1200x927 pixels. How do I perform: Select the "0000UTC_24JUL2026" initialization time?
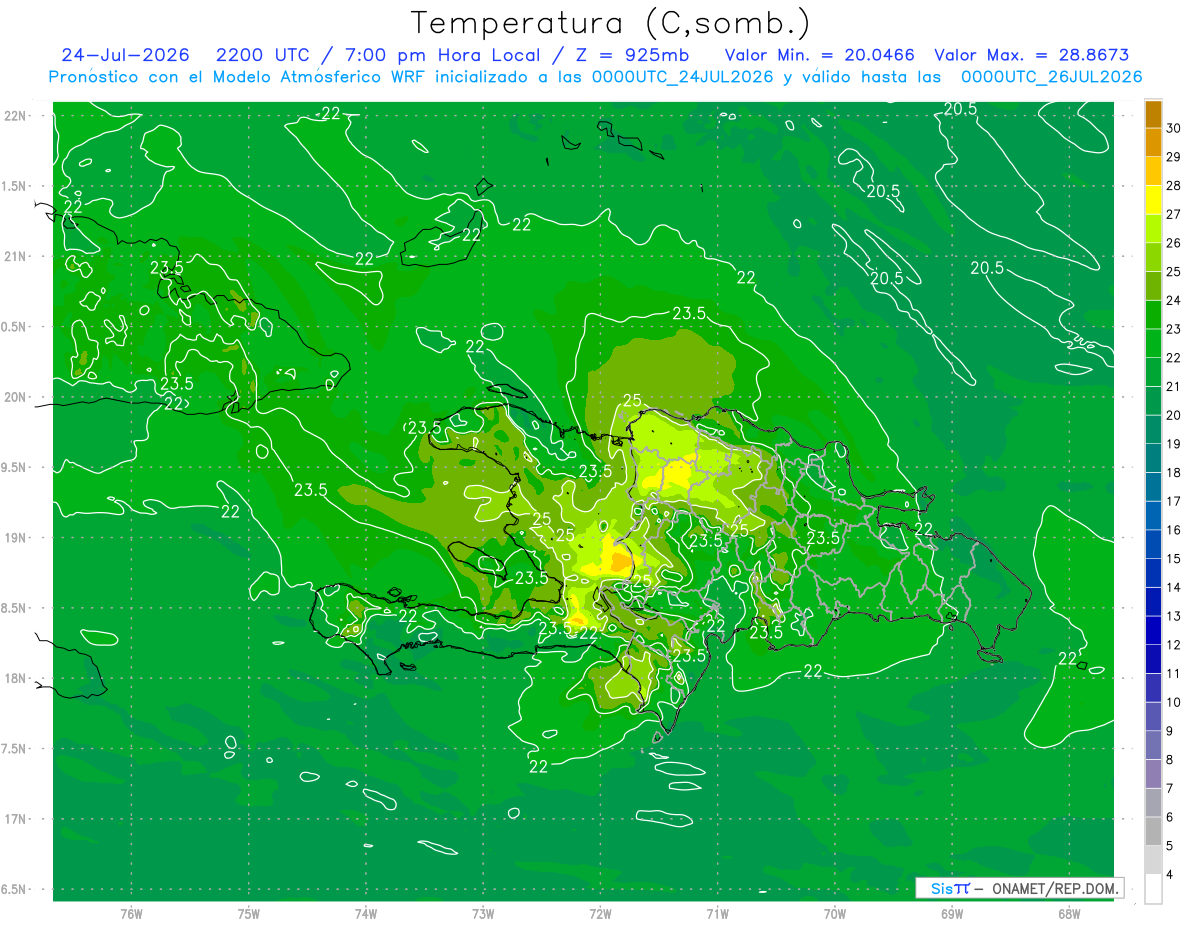683,77
